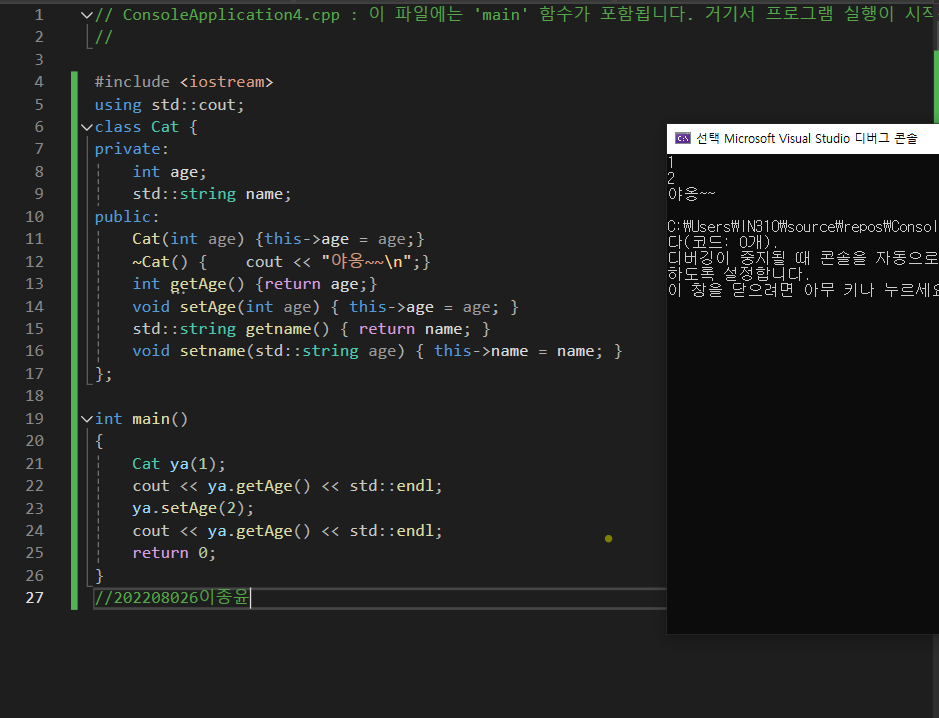Select the debug console title bar text
Viewport: 939px width, 718px height.
pyautogui.click(x=806, y=138)
